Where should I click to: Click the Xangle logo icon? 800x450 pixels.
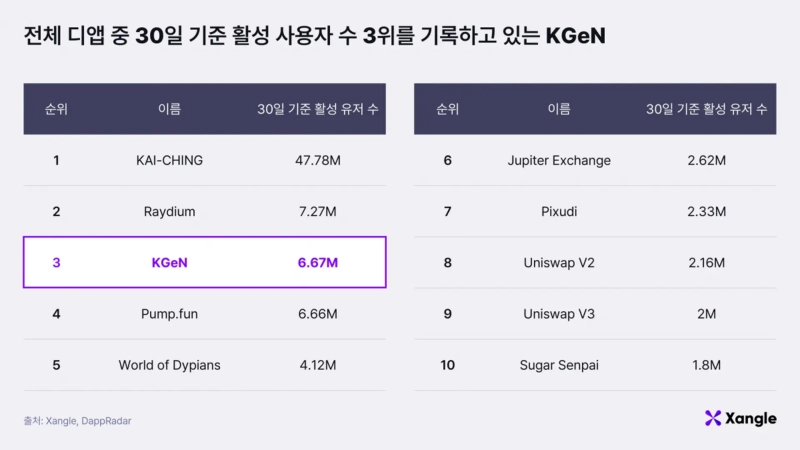point(713,418)
